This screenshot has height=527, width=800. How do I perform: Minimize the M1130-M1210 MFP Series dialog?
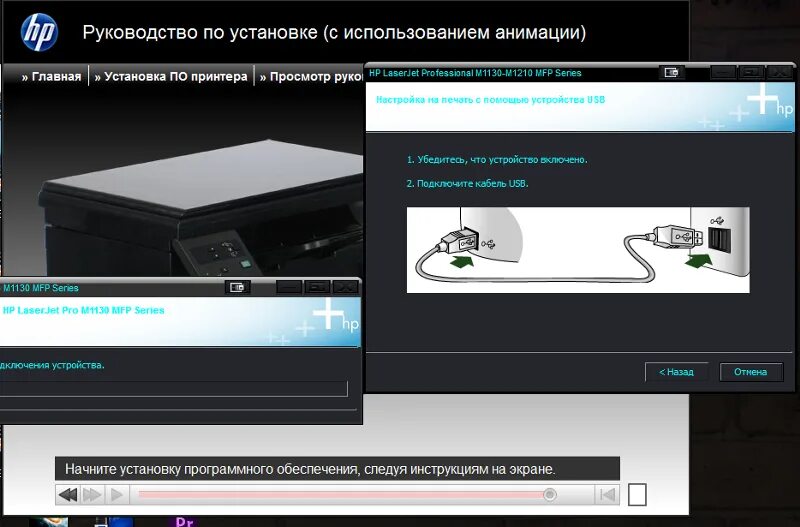pos(723,72)
